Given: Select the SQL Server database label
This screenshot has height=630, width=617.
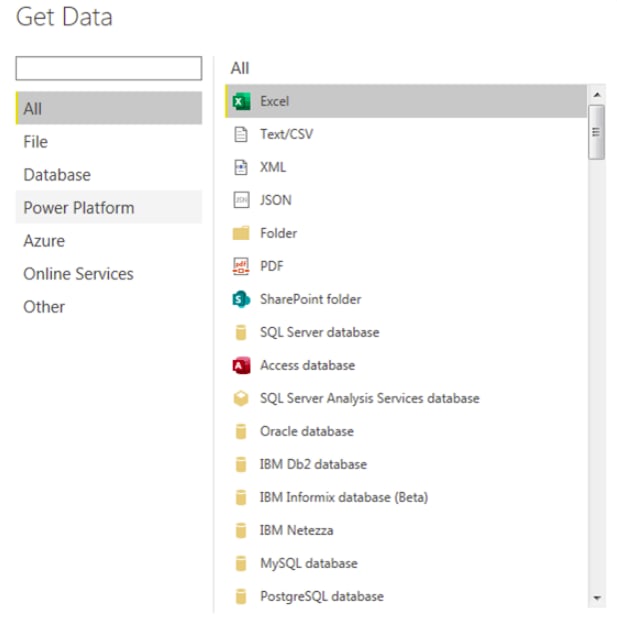Looking at the screenshot, I should (x=320, y=332).
